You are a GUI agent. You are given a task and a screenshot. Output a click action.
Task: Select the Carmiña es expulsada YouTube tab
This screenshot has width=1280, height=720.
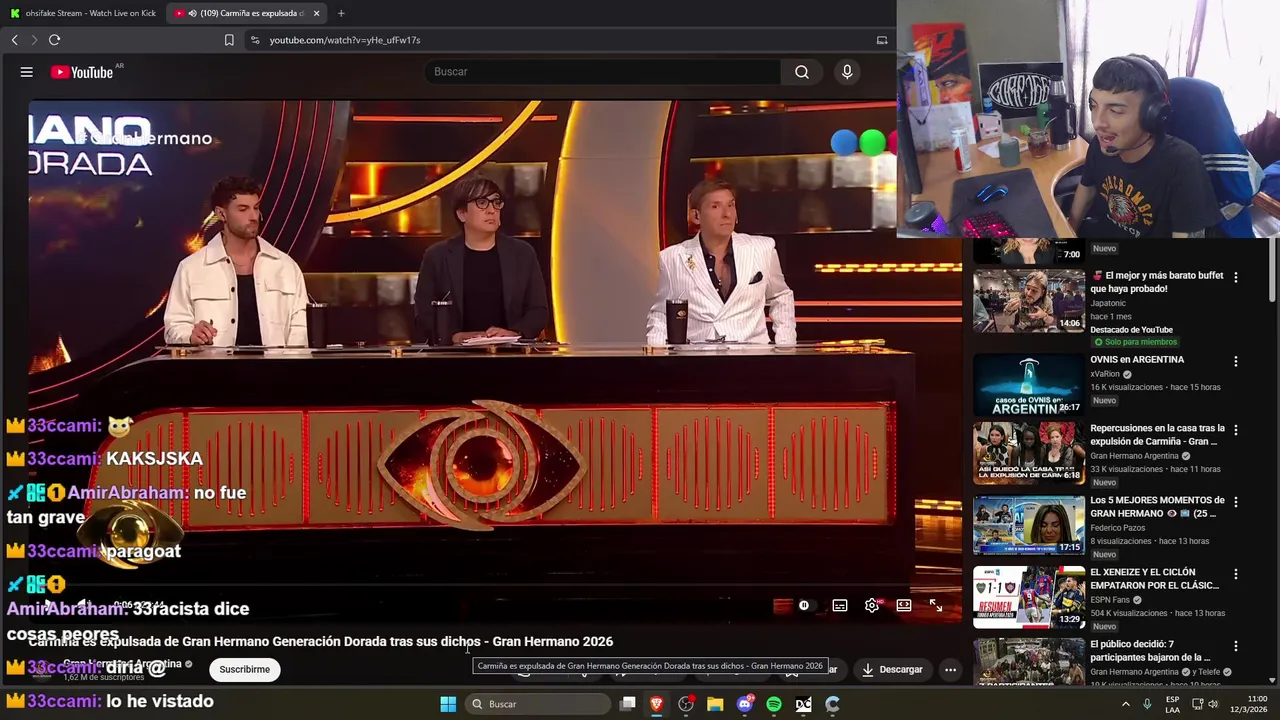tap(245, 13)
